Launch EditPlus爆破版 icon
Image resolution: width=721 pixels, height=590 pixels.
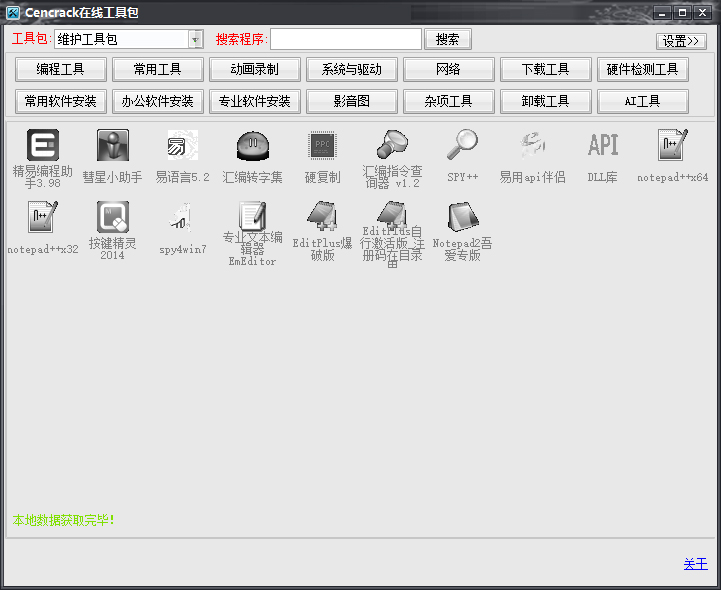tap(322, 217)
